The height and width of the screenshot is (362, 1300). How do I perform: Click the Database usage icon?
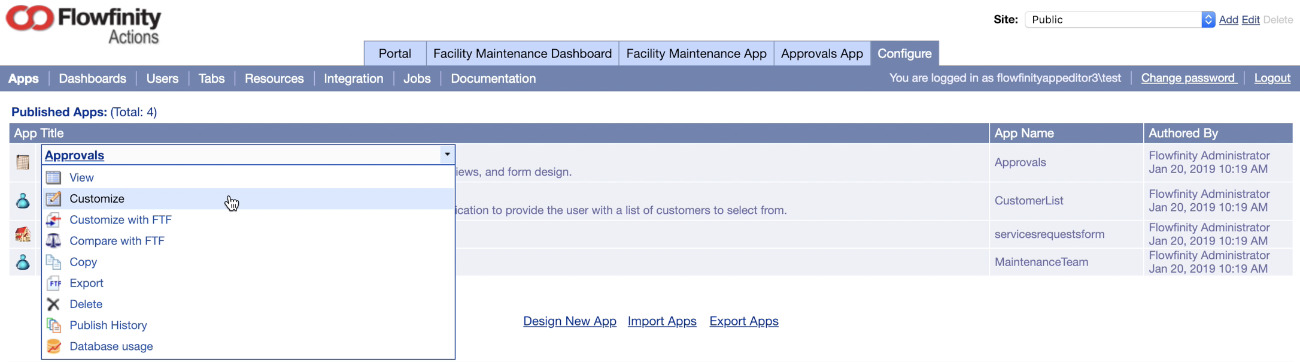(x=54, y=347)
